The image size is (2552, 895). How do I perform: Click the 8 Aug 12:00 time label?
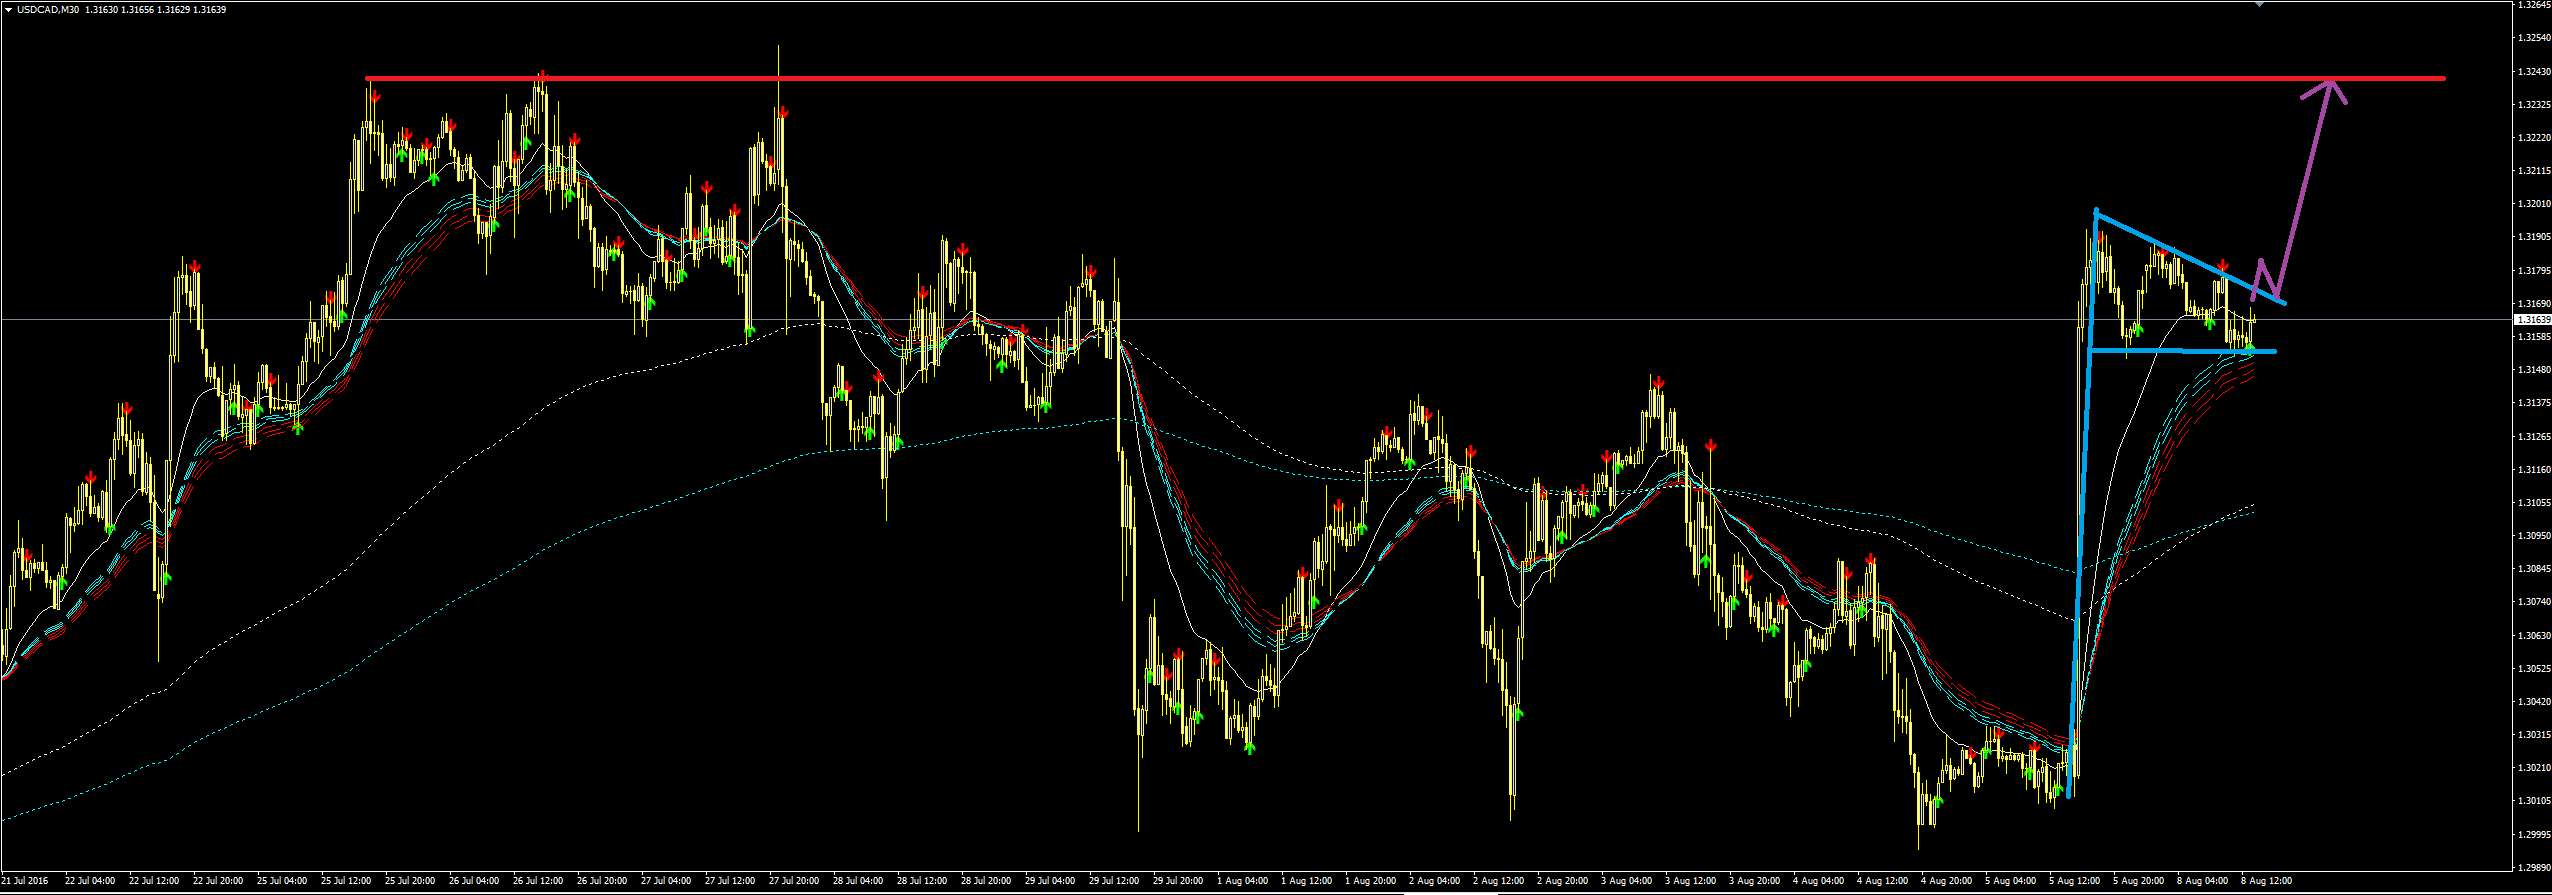tap(2267, 881)
